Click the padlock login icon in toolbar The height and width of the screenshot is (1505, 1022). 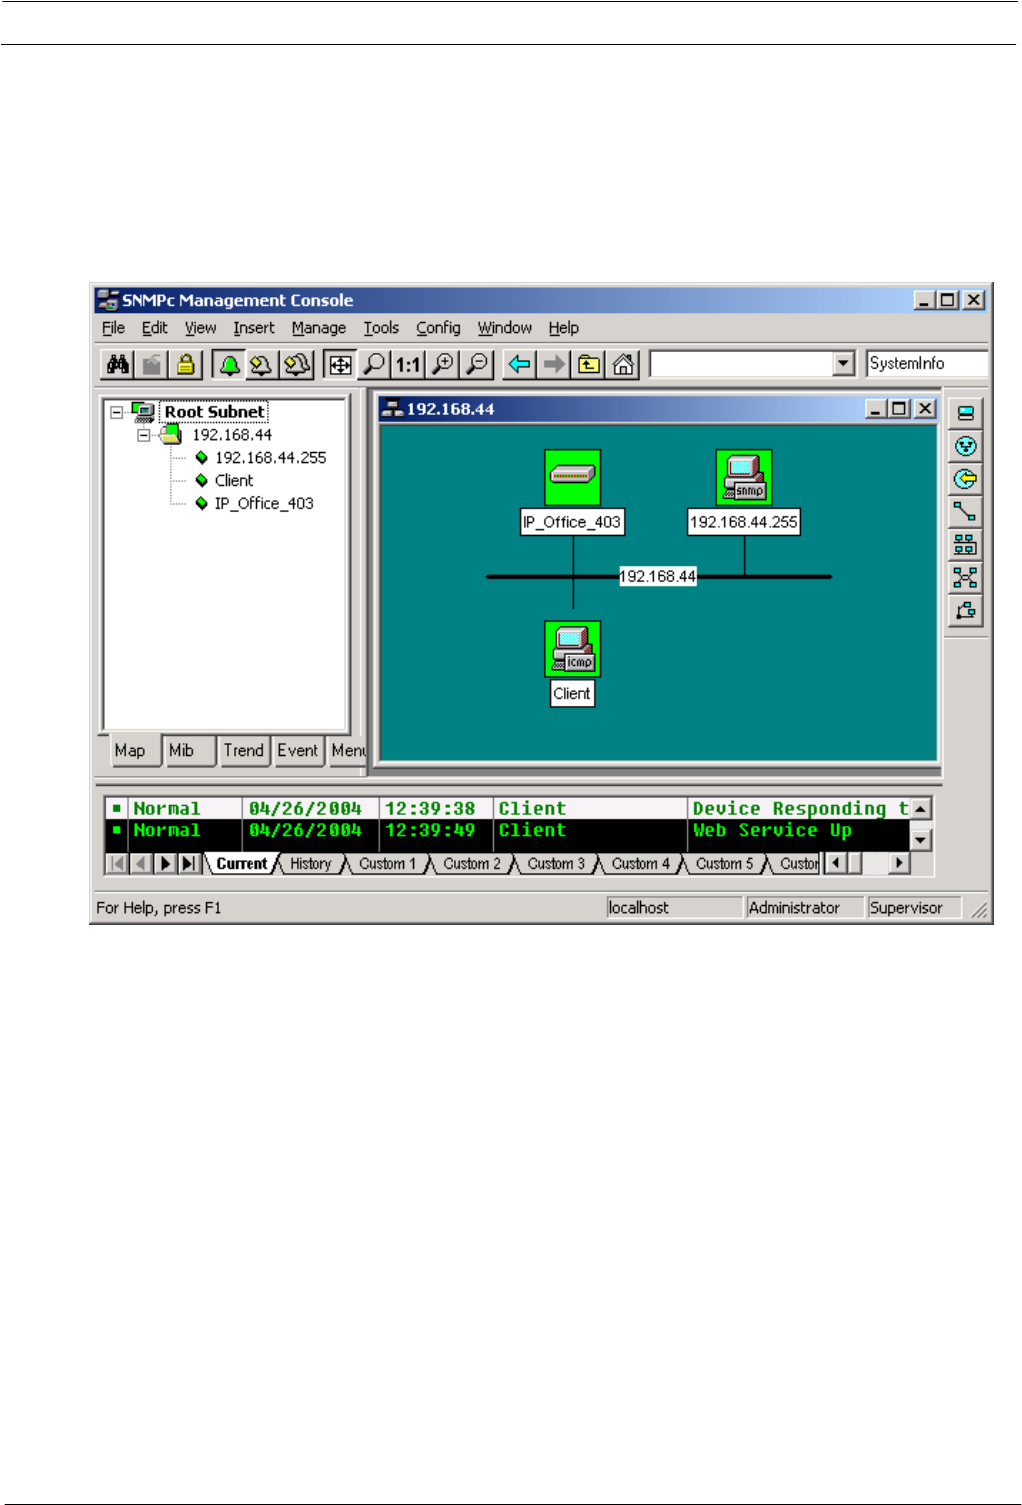(x=186, y=365)
